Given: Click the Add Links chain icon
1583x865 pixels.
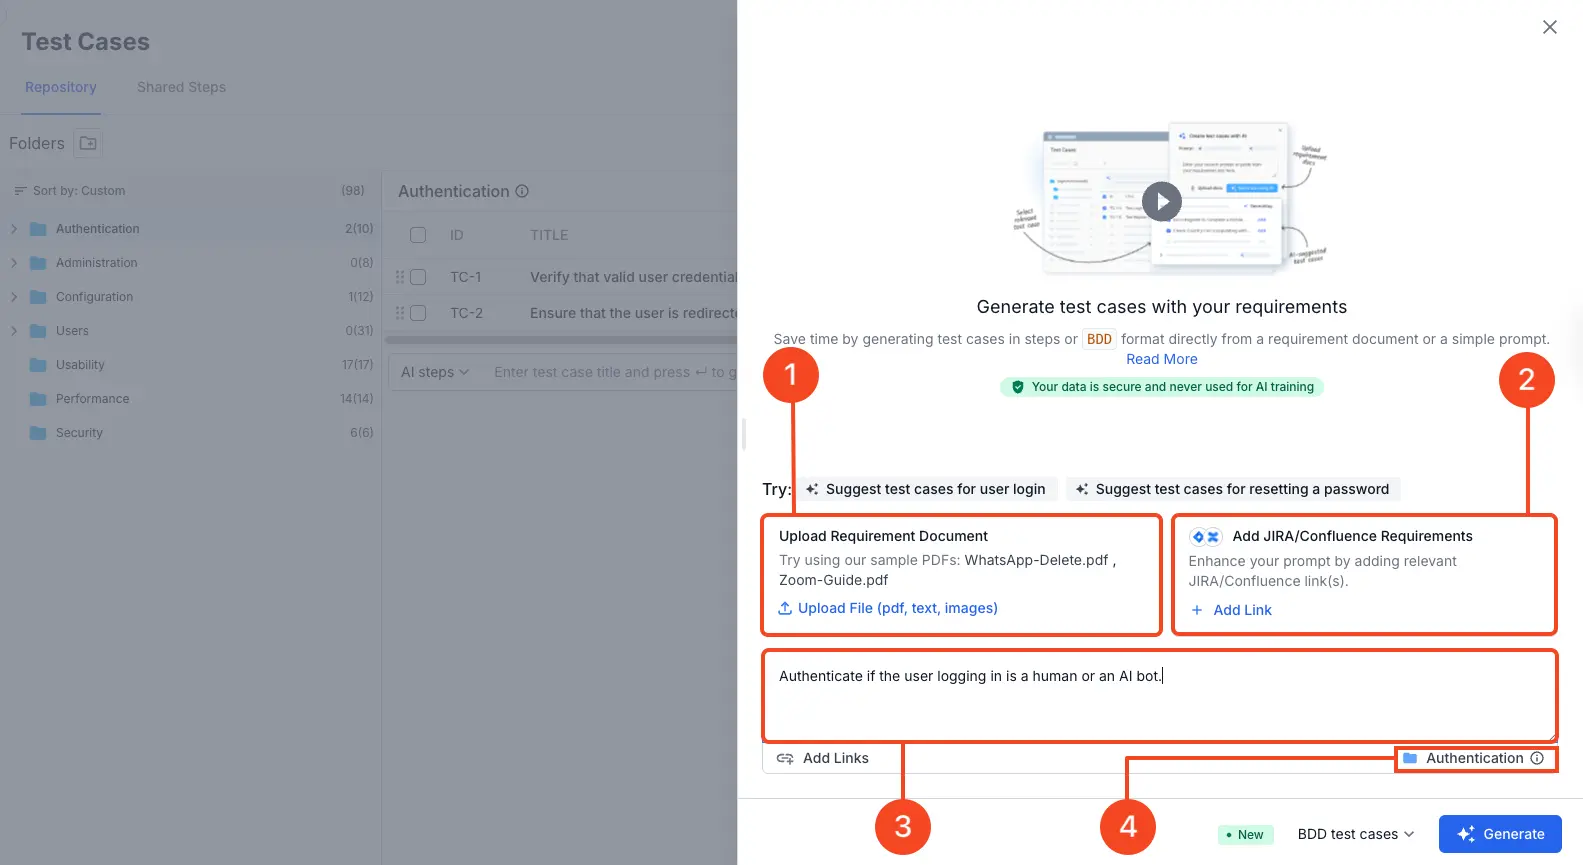Looking at the screenshot, I should point(785,758).
